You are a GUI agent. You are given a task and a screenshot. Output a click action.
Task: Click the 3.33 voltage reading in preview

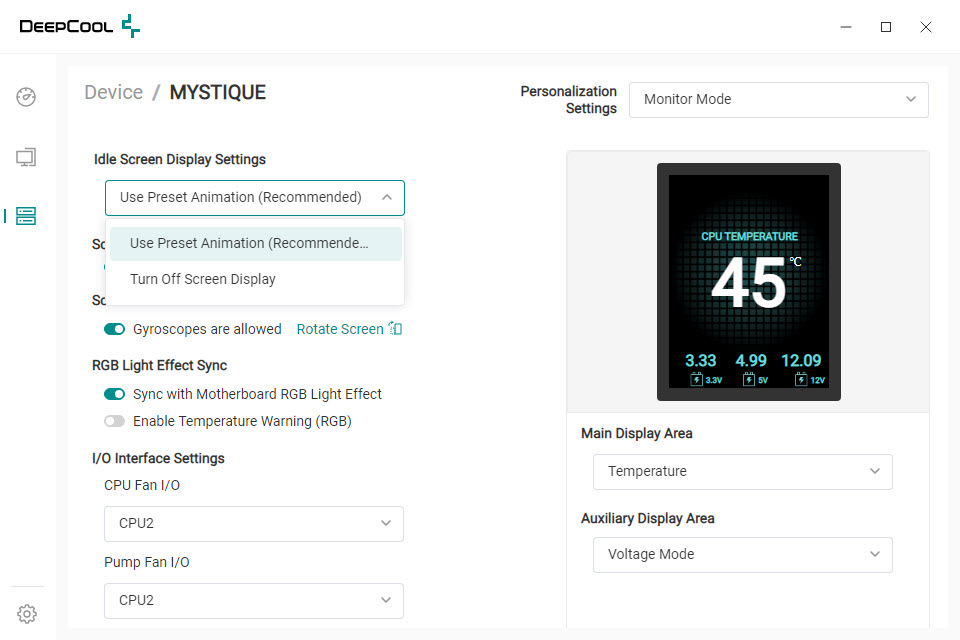(x=700, y=360)
